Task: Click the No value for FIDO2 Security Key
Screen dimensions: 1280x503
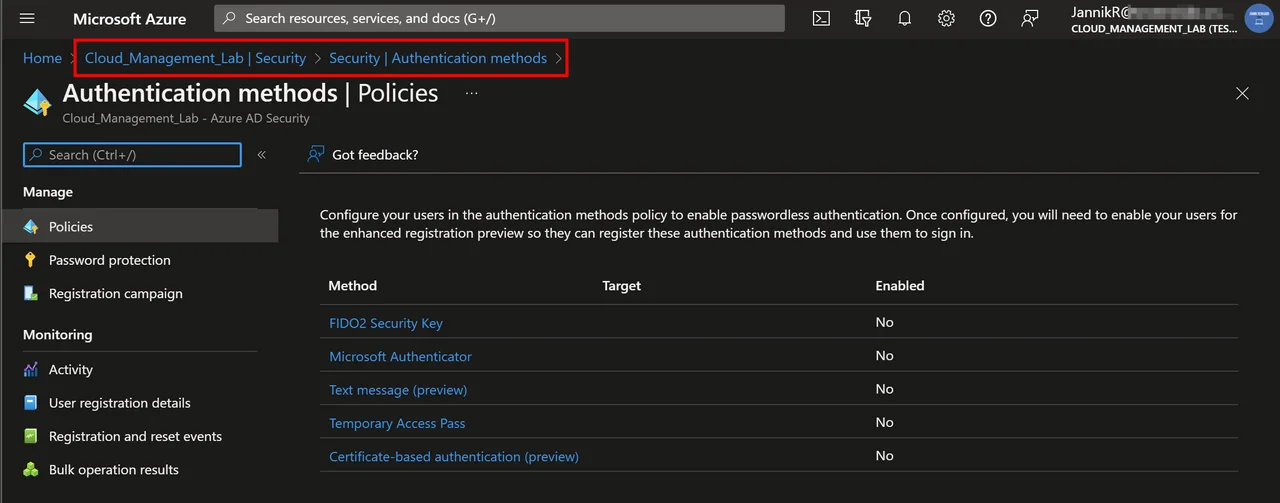Action: [884, 322]
